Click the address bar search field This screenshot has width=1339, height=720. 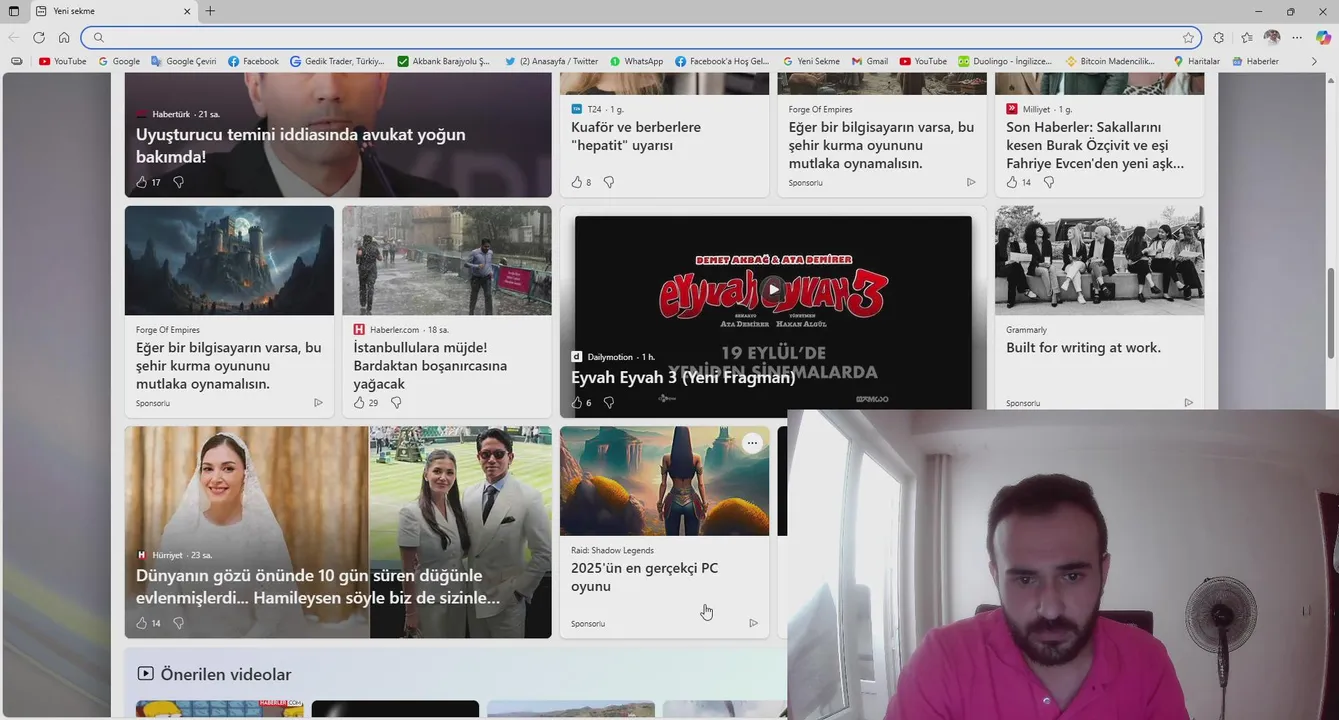tap(640, 37)
